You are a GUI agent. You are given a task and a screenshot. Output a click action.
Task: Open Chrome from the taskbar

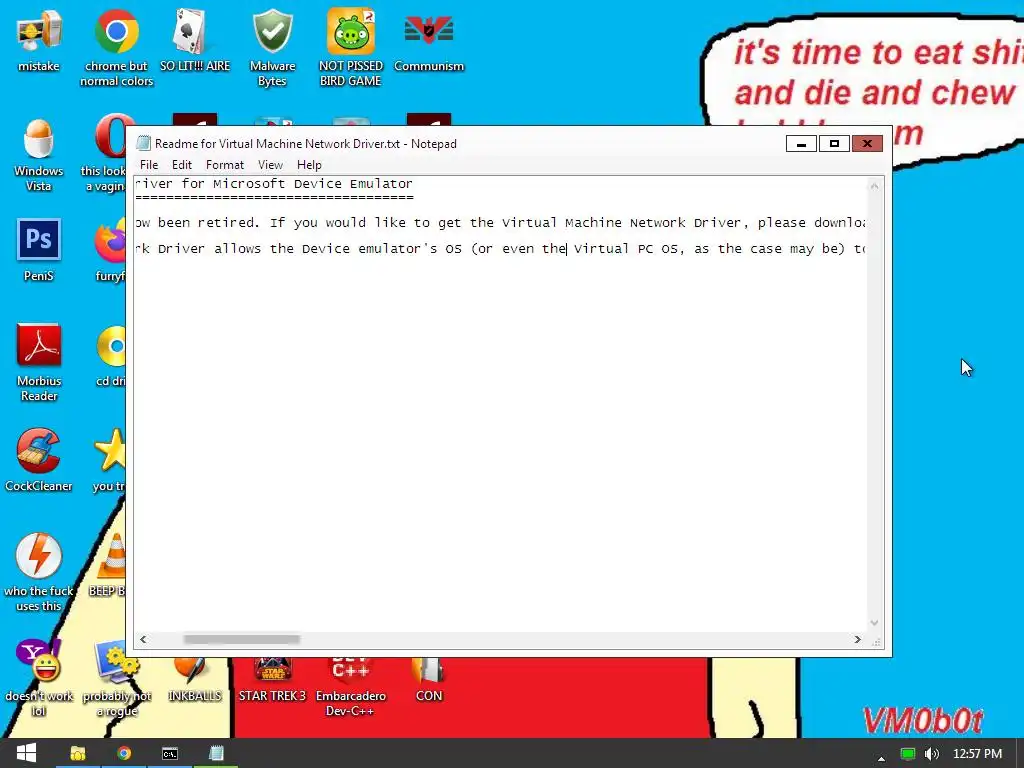tap(124, 754)
